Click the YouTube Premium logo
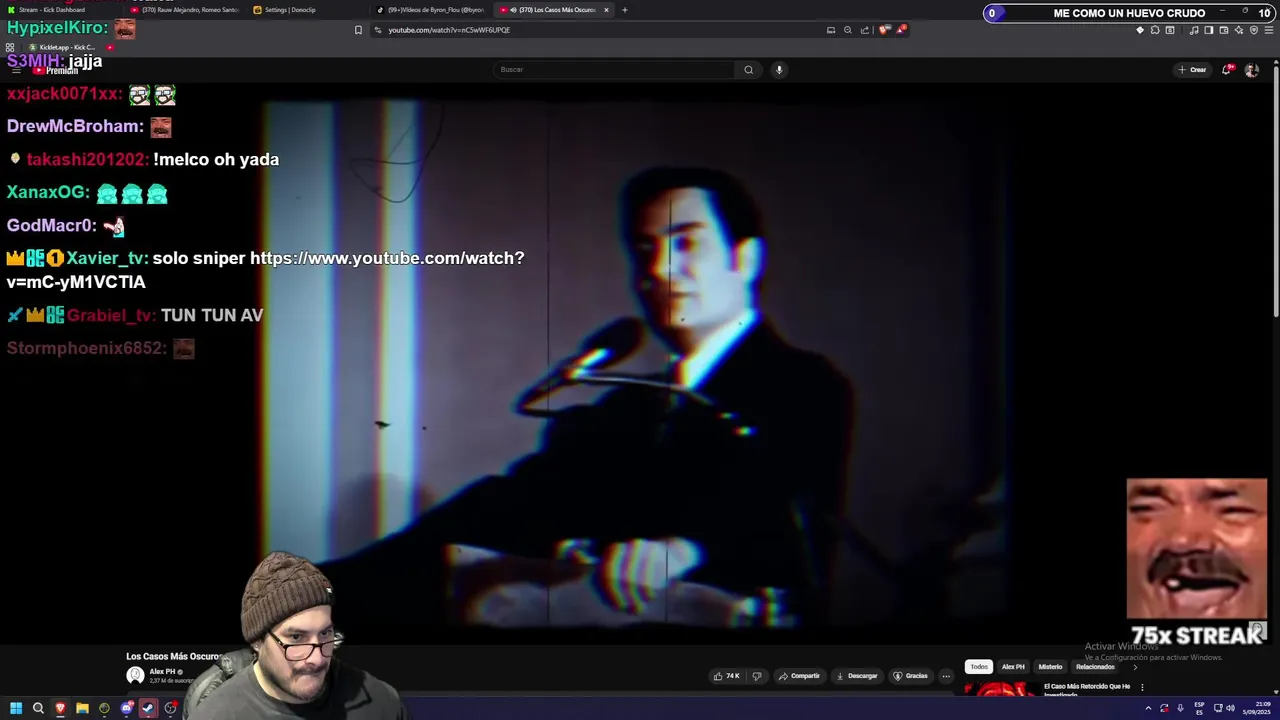 pyautogui.click(x=55, y=70)
